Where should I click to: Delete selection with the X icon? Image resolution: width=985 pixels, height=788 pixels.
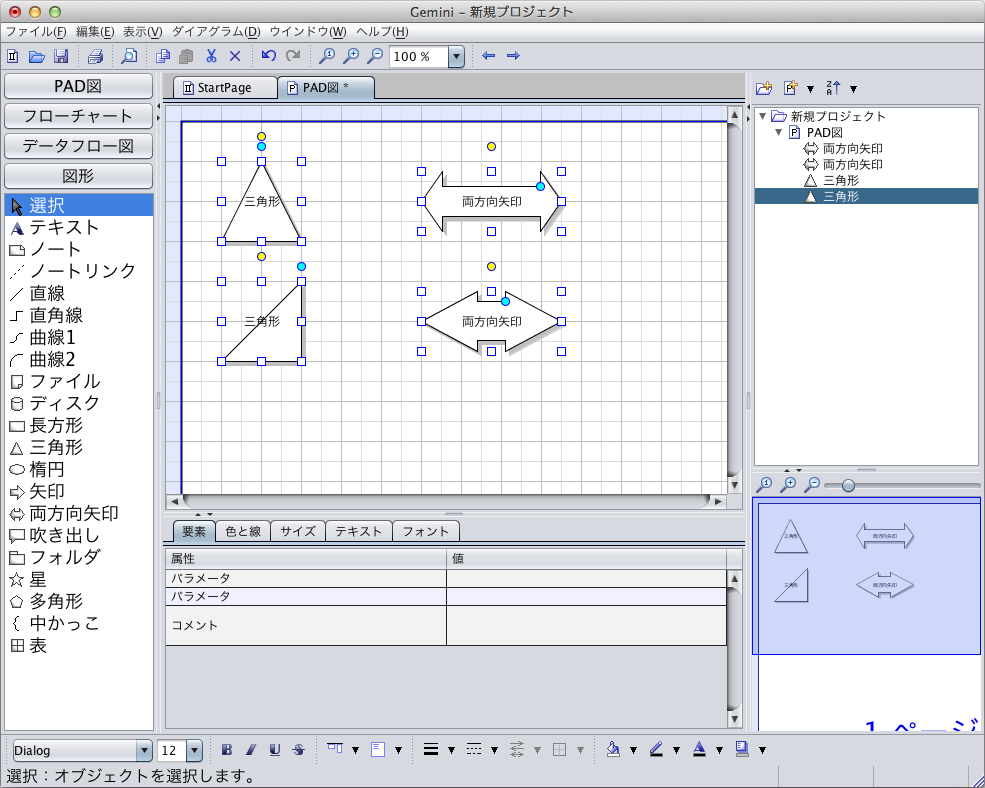(x=235, y=56)
